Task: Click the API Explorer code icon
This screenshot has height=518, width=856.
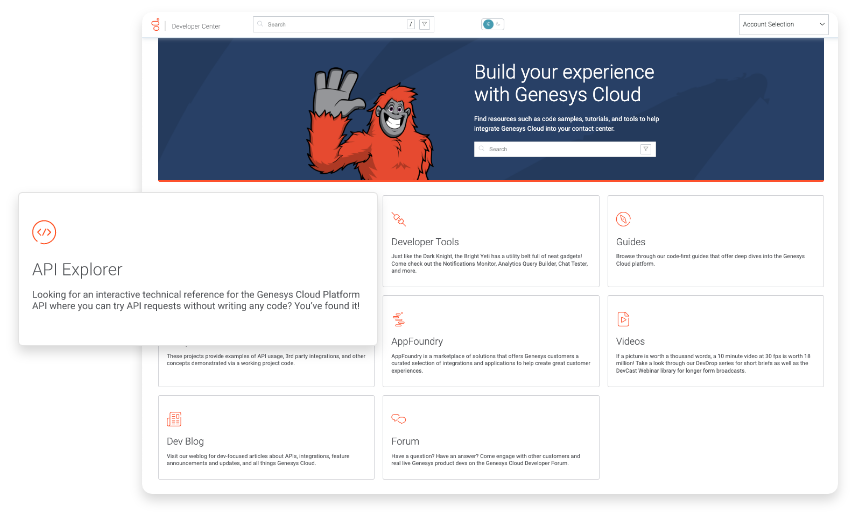Action: tap(44, 232)
